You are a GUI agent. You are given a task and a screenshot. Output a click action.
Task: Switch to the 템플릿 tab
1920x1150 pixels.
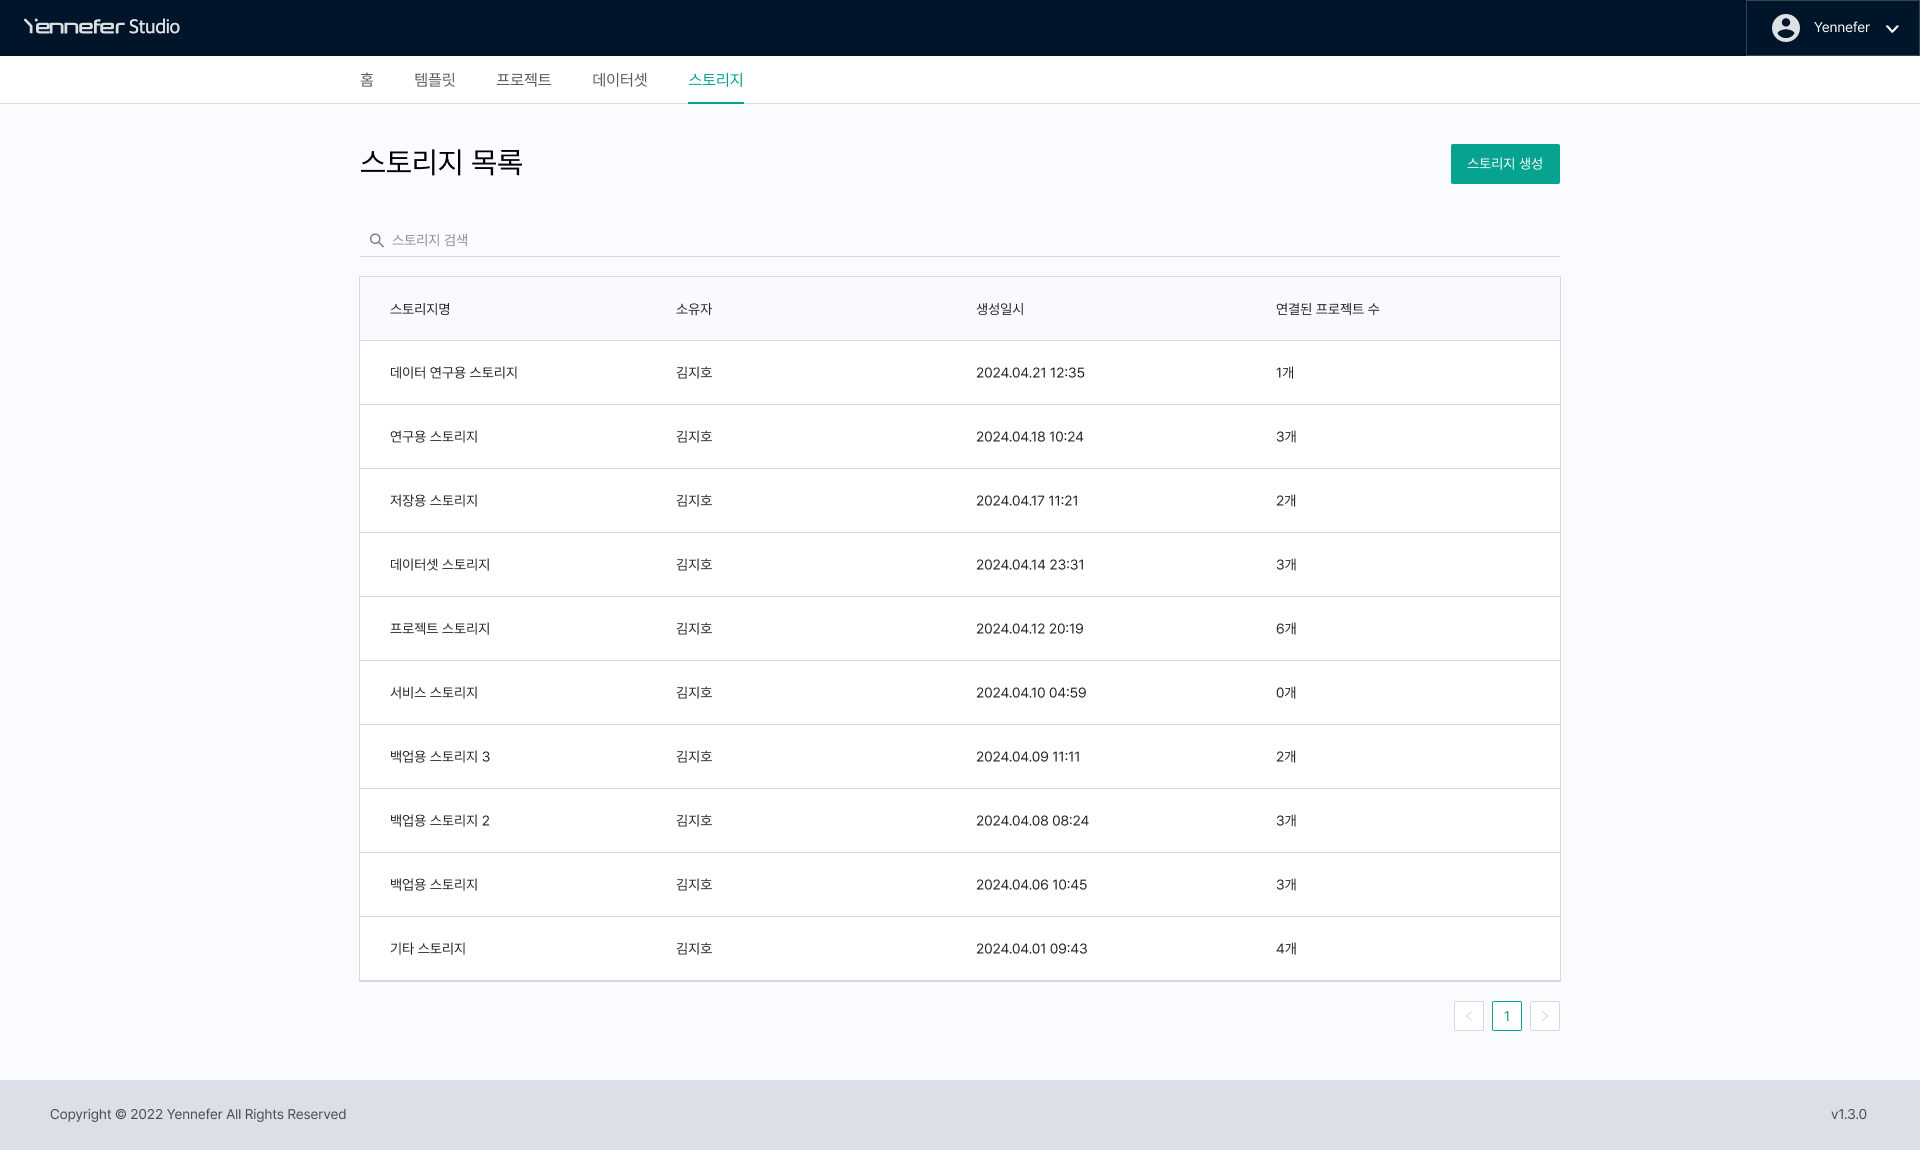[x=434, y=80]
